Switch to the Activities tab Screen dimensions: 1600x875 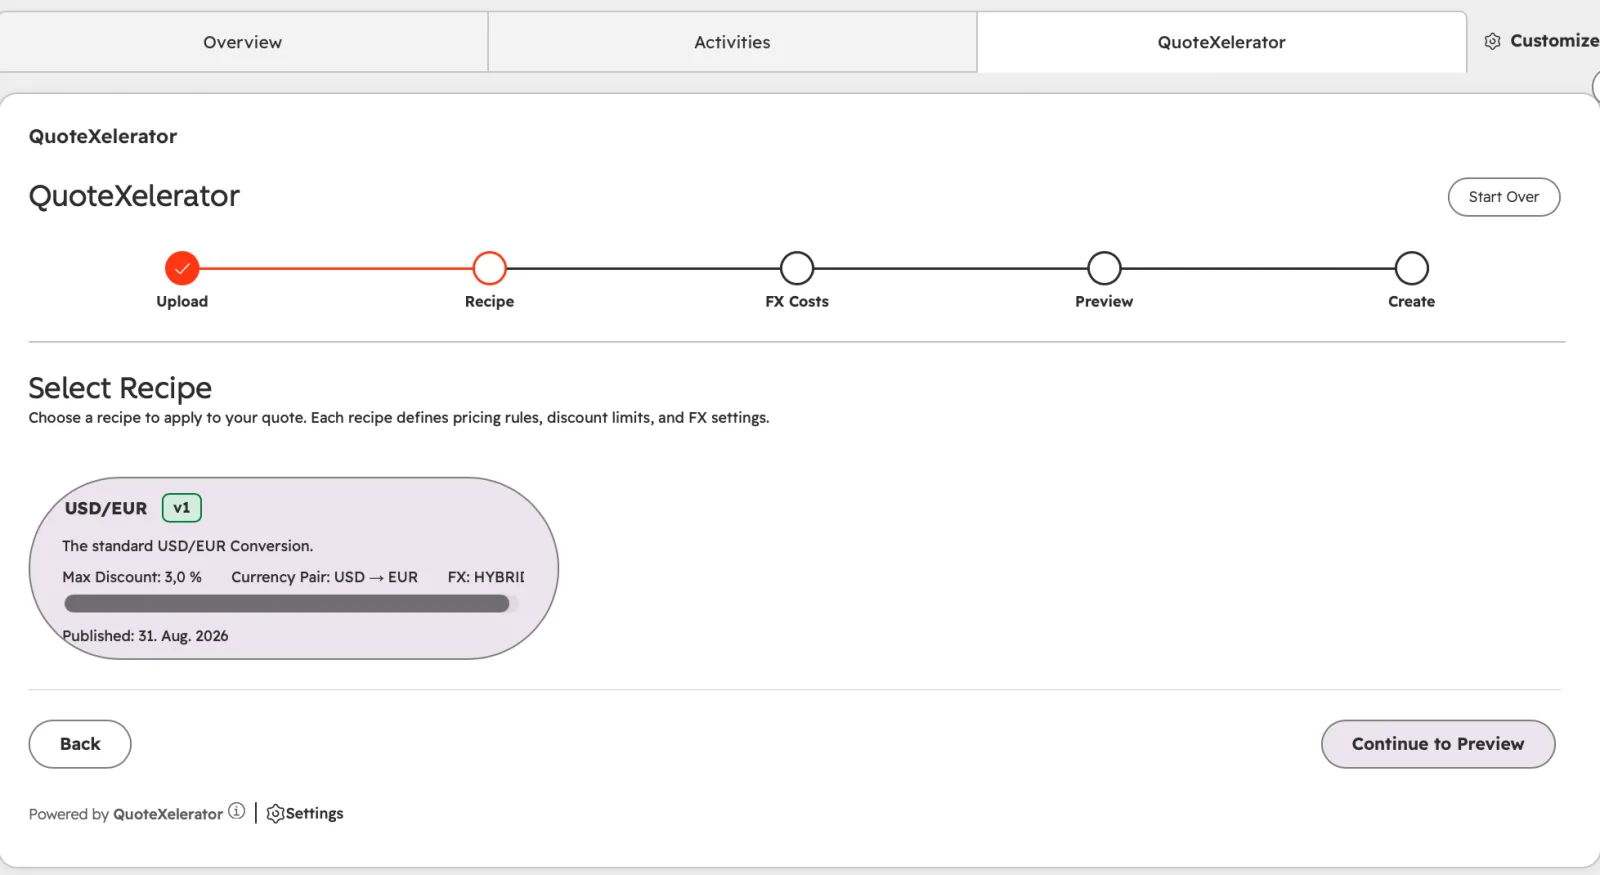click(x=732, y=42)
